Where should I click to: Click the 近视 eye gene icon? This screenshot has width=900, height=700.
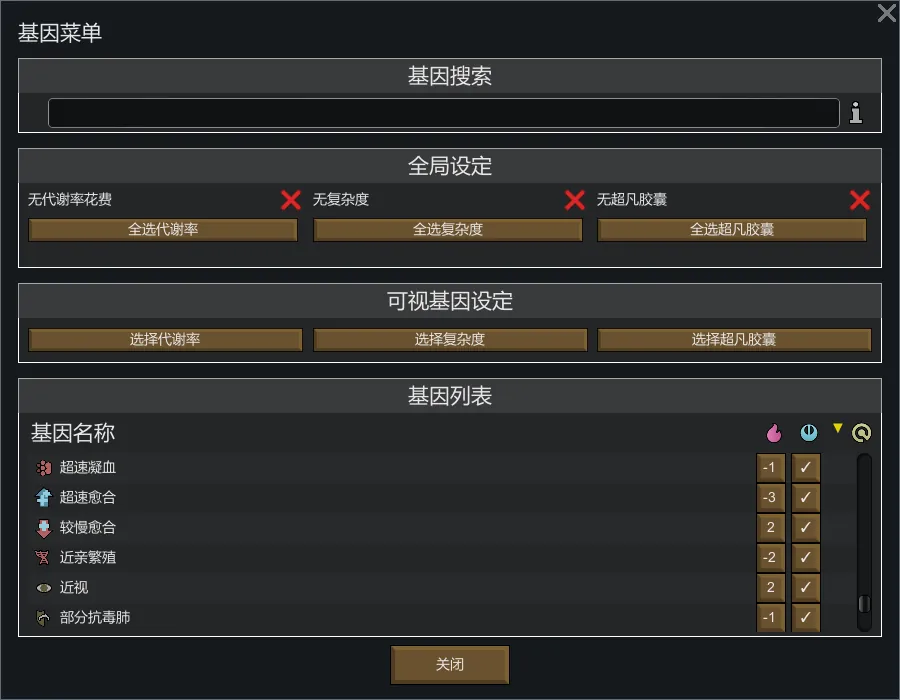(43, 588)
